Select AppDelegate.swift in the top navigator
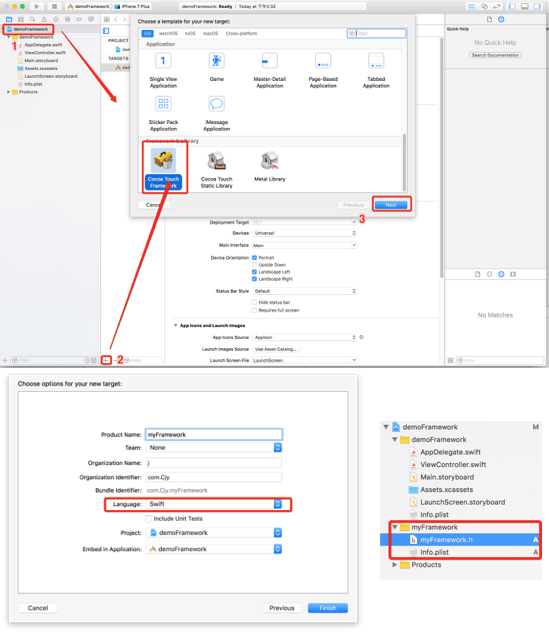The height and width of the screenshot is (633, 549). (x=43, y=45)
